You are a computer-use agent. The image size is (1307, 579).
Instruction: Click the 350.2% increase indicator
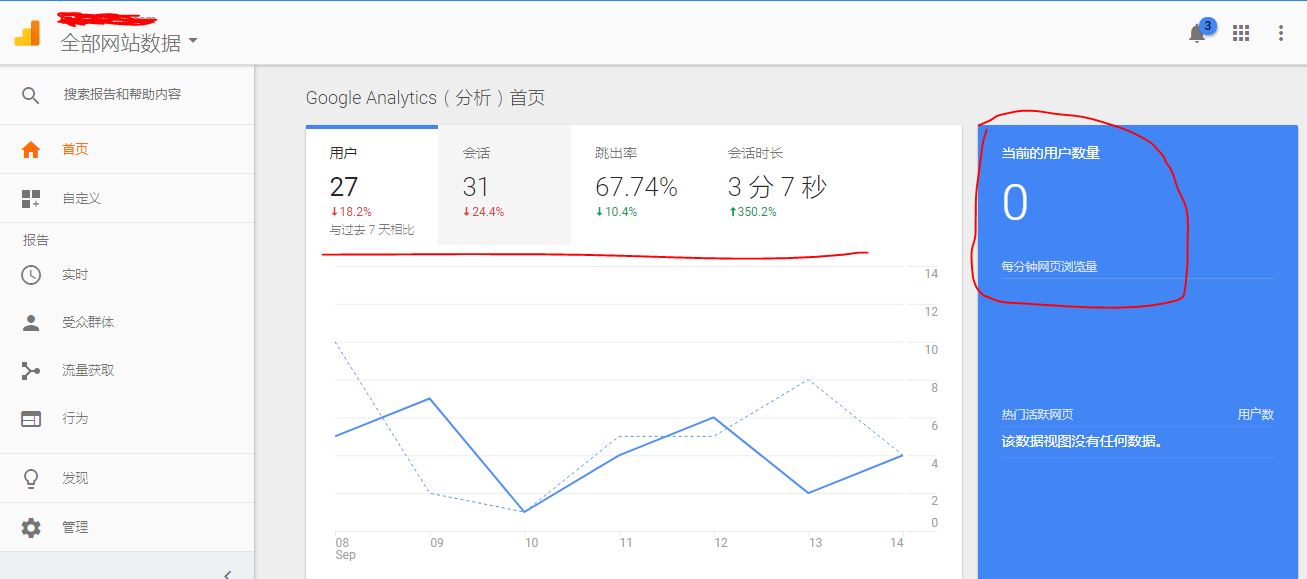pyautogui.click(x=752, y=212)
